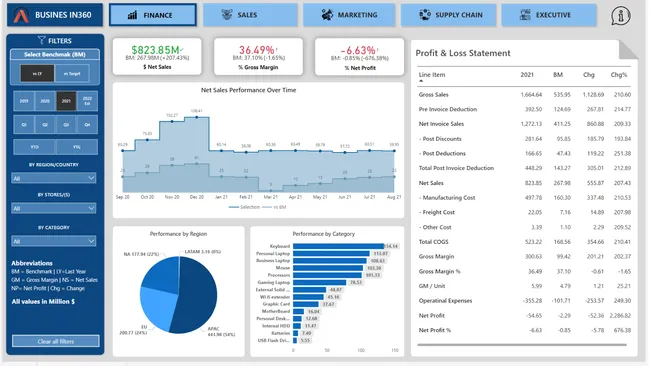Select fiscal year 2019
This screenshot has width=650, height=366.
click(24, 101)
